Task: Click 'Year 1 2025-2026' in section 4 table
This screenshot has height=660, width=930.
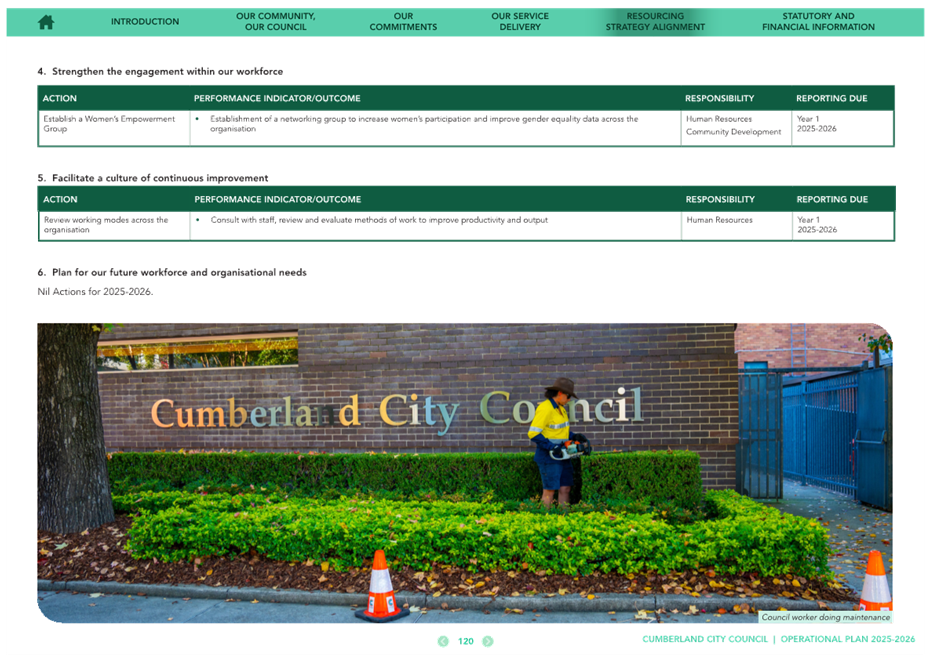Action: point(817,123)
